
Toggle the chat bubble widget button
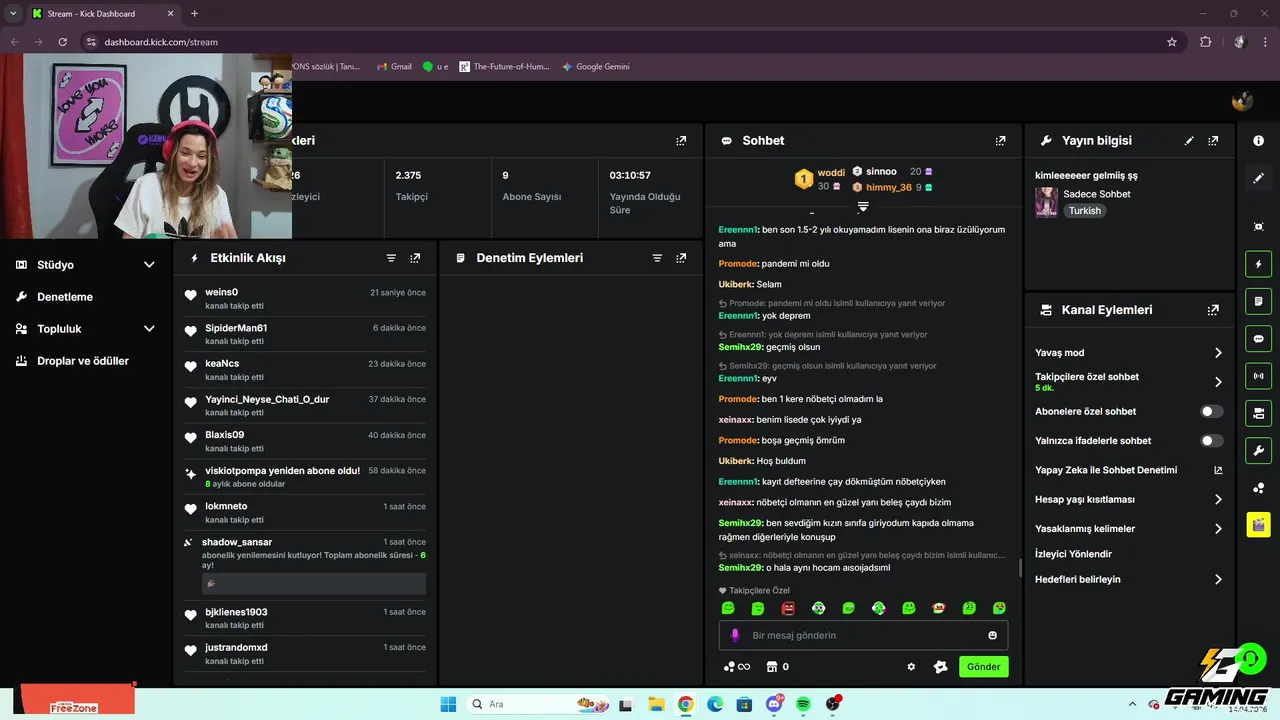[x=1258, y=339]
